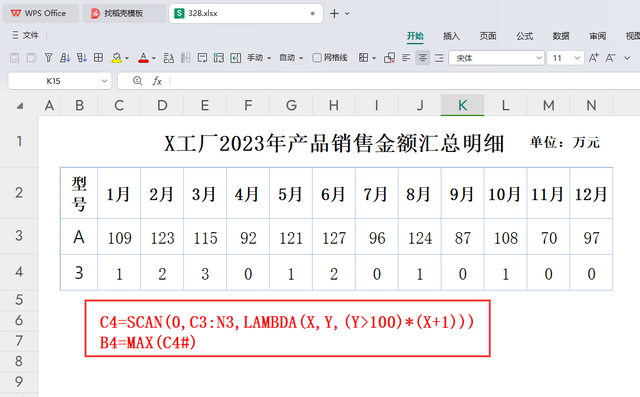This screenshot has height=397, width=640.
Task: Open the 文件 menu button
Action: 25,35
